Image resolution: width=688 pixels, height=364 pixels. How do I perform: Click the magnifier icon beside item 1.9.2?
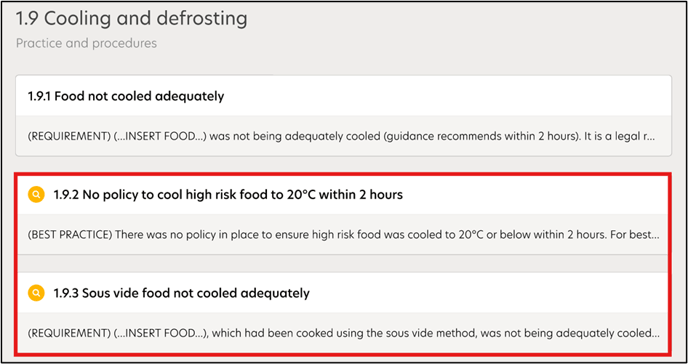click(36, 194)
